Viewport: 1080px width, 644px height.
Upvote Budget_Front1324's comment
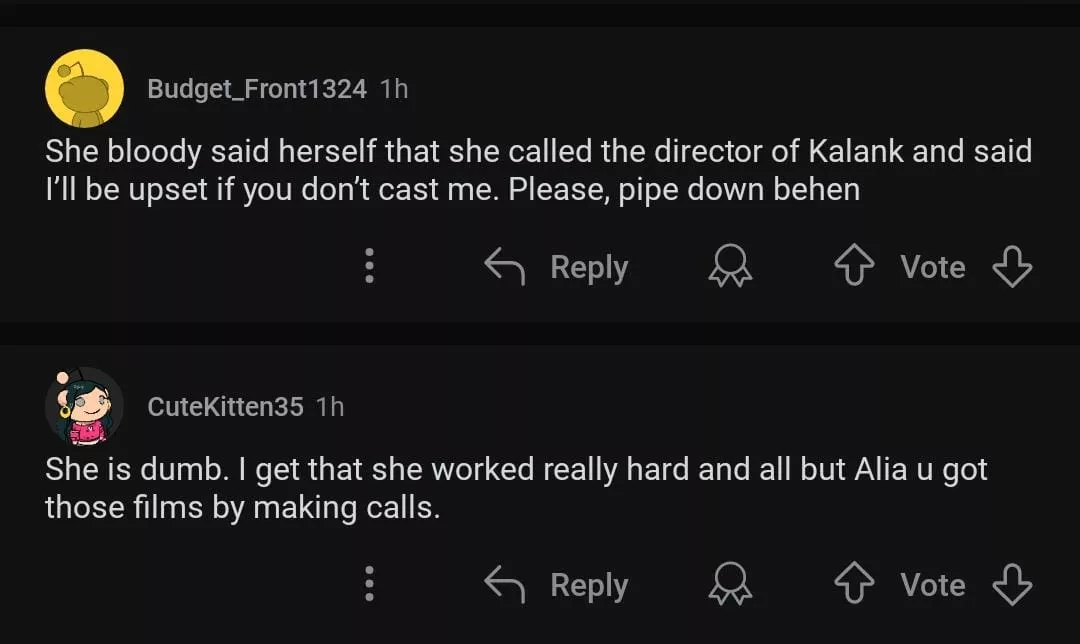[x=853, y=267]
